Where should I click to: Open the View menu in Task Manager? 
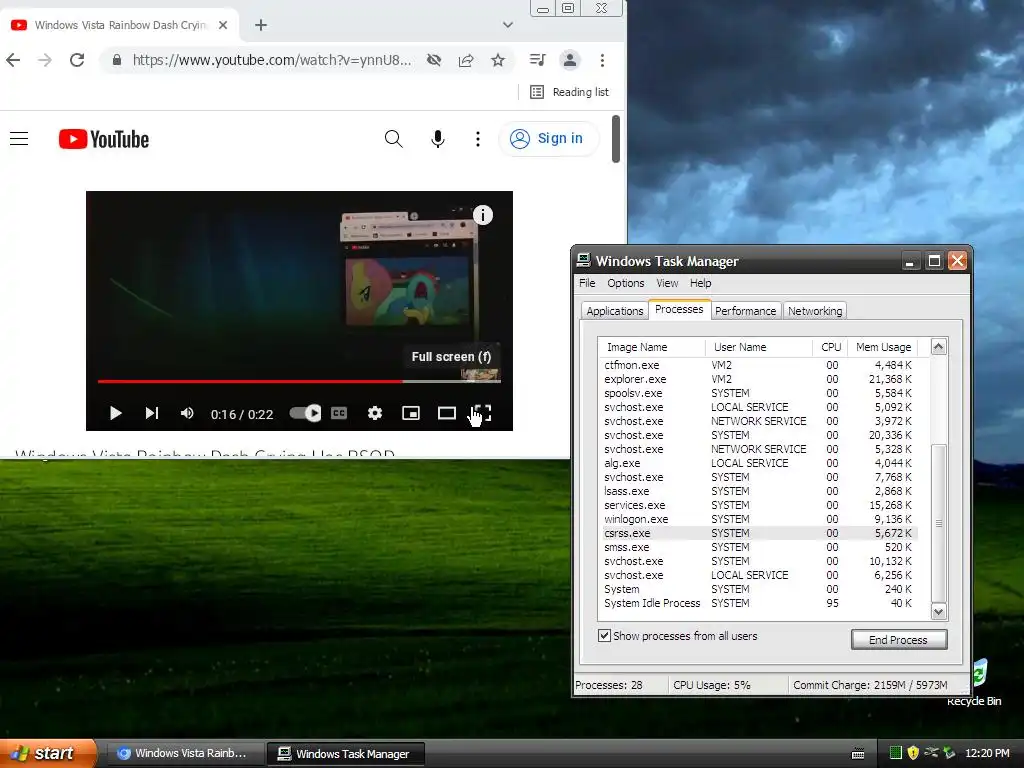tap(667, 283)
